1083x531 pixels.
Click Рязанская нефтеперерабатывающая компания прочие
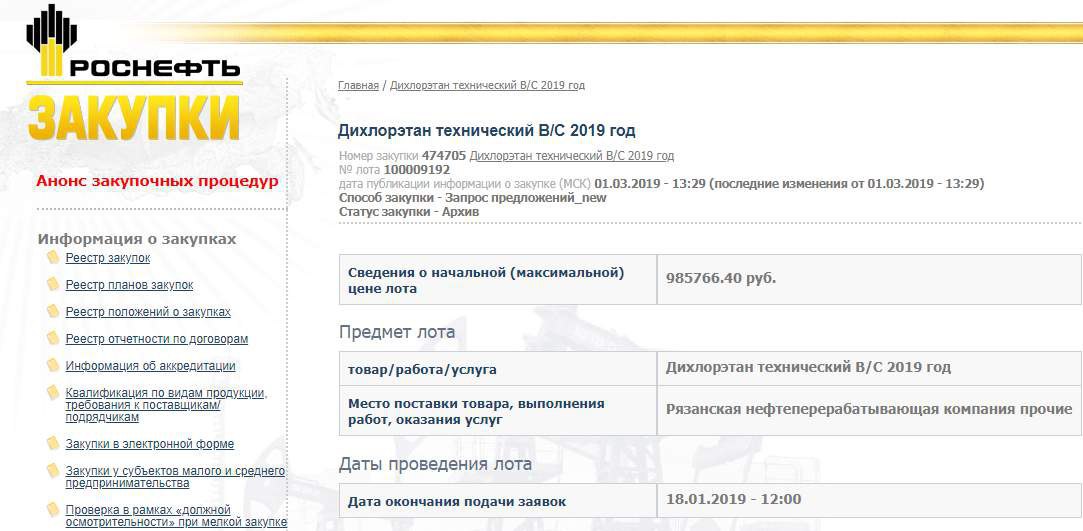pos(869,409)
